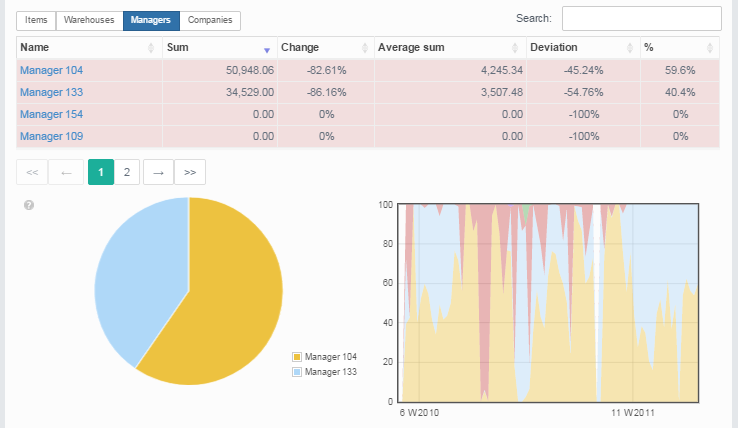Select the Companies tab

(x=211, y=20)
